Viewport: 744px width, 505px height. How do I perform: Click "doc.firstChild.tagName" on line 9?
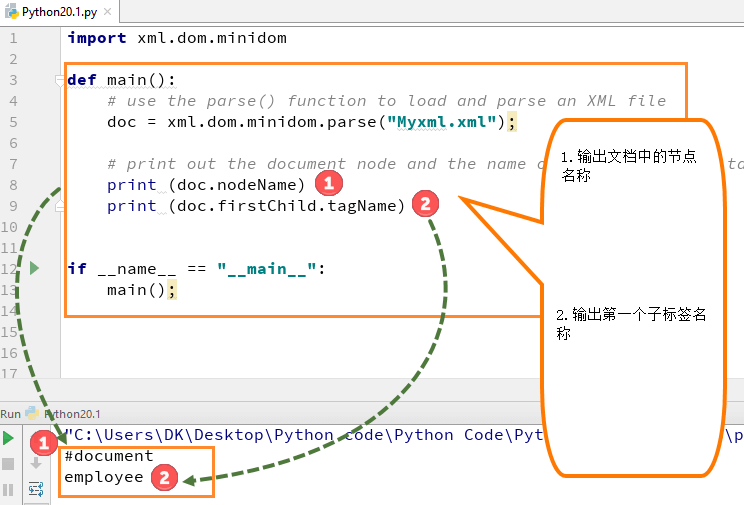pos(286,206)
